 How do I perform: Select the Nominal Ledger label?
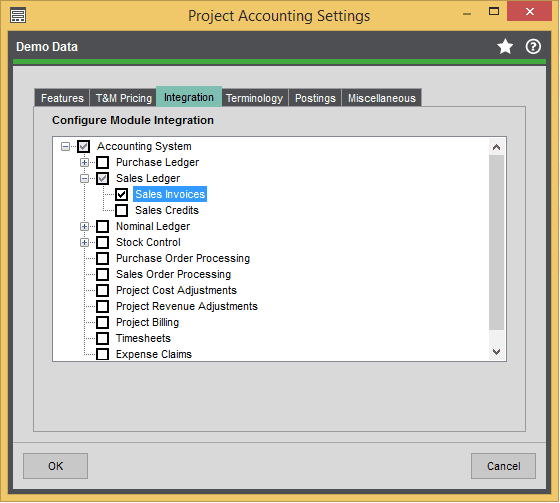(x=153, y=226)
